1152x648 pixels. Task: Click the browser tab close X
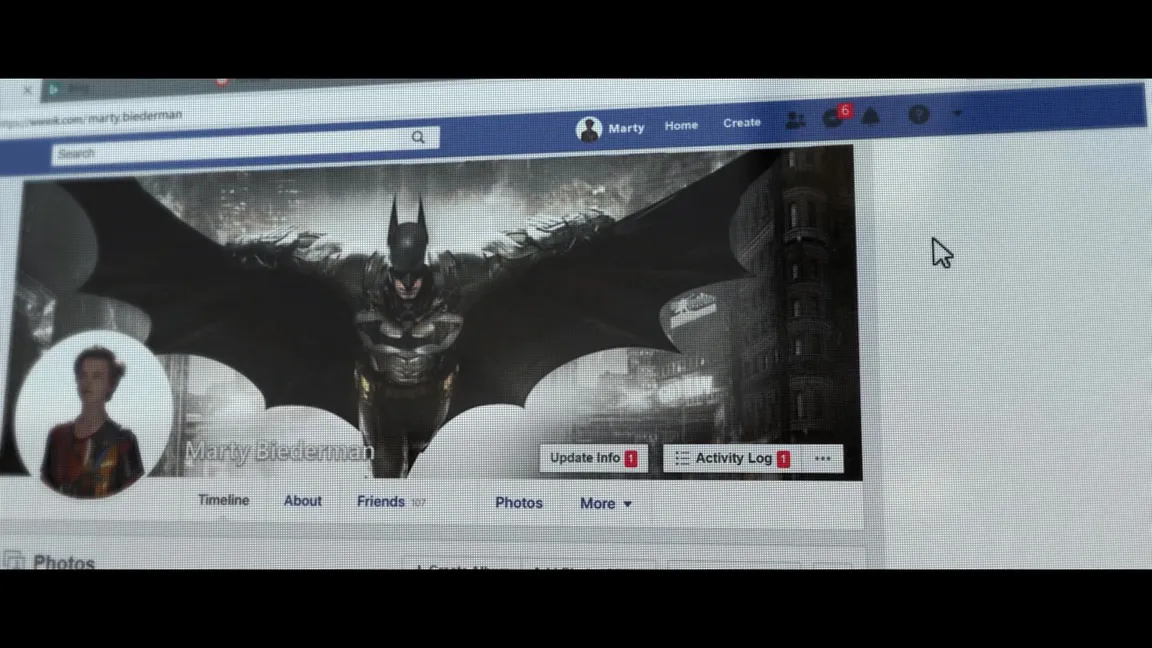coord(27,90)
